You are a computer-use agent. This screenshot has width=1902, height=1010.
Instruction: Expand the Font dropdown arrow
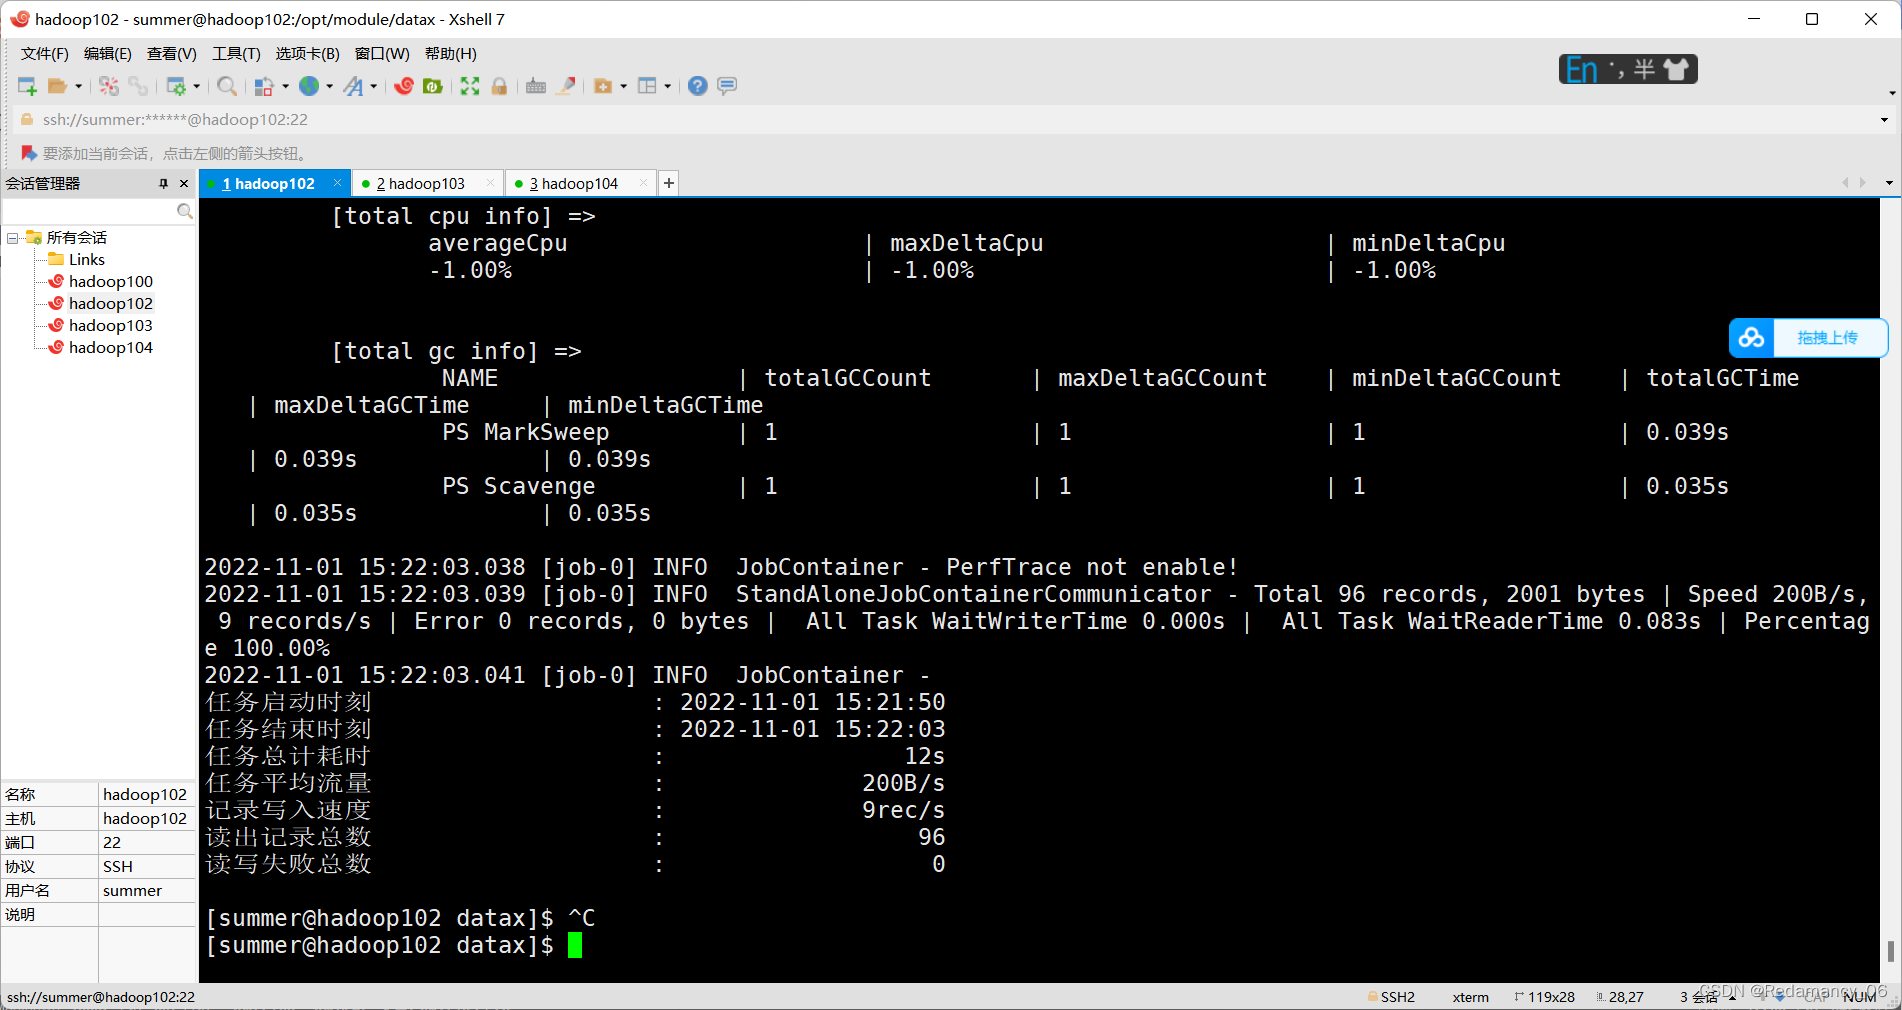coord(373,86)
